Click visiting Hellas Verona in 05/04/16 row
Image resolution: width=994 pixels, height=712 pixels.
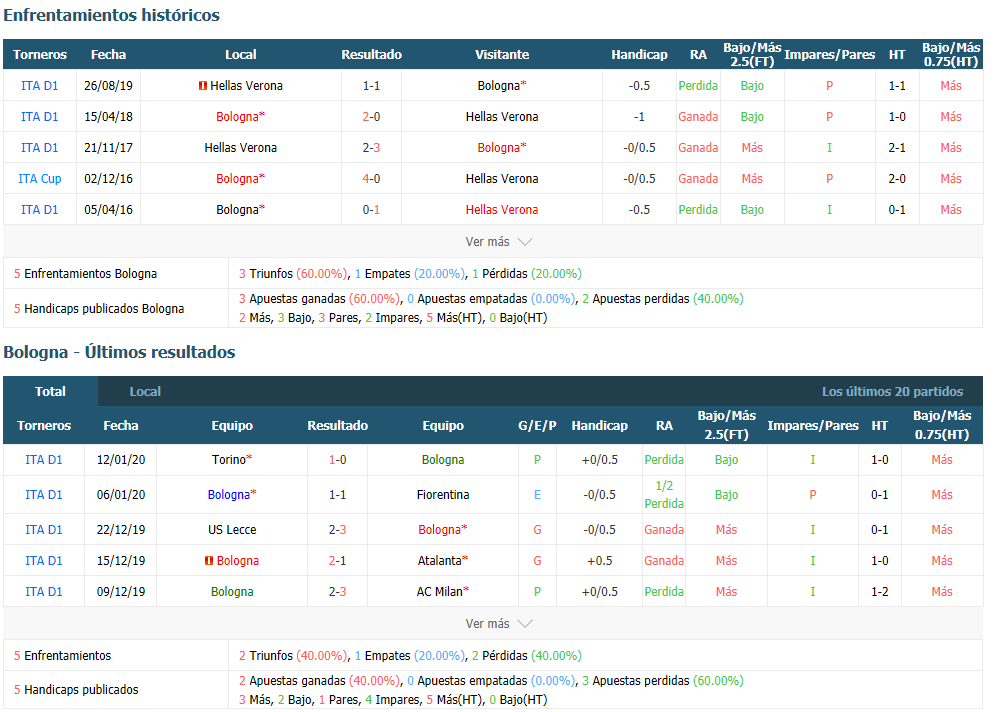coord(502,210)
